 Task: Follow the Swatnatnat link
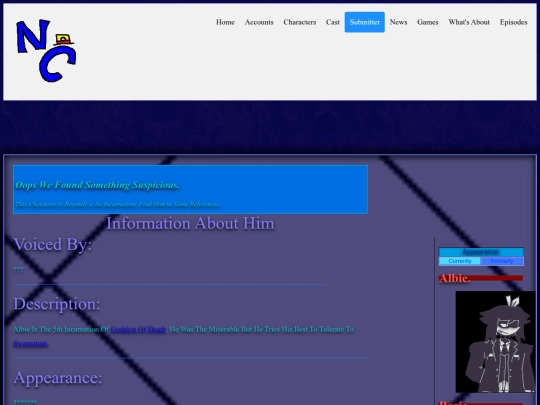[x=30, y=343]
